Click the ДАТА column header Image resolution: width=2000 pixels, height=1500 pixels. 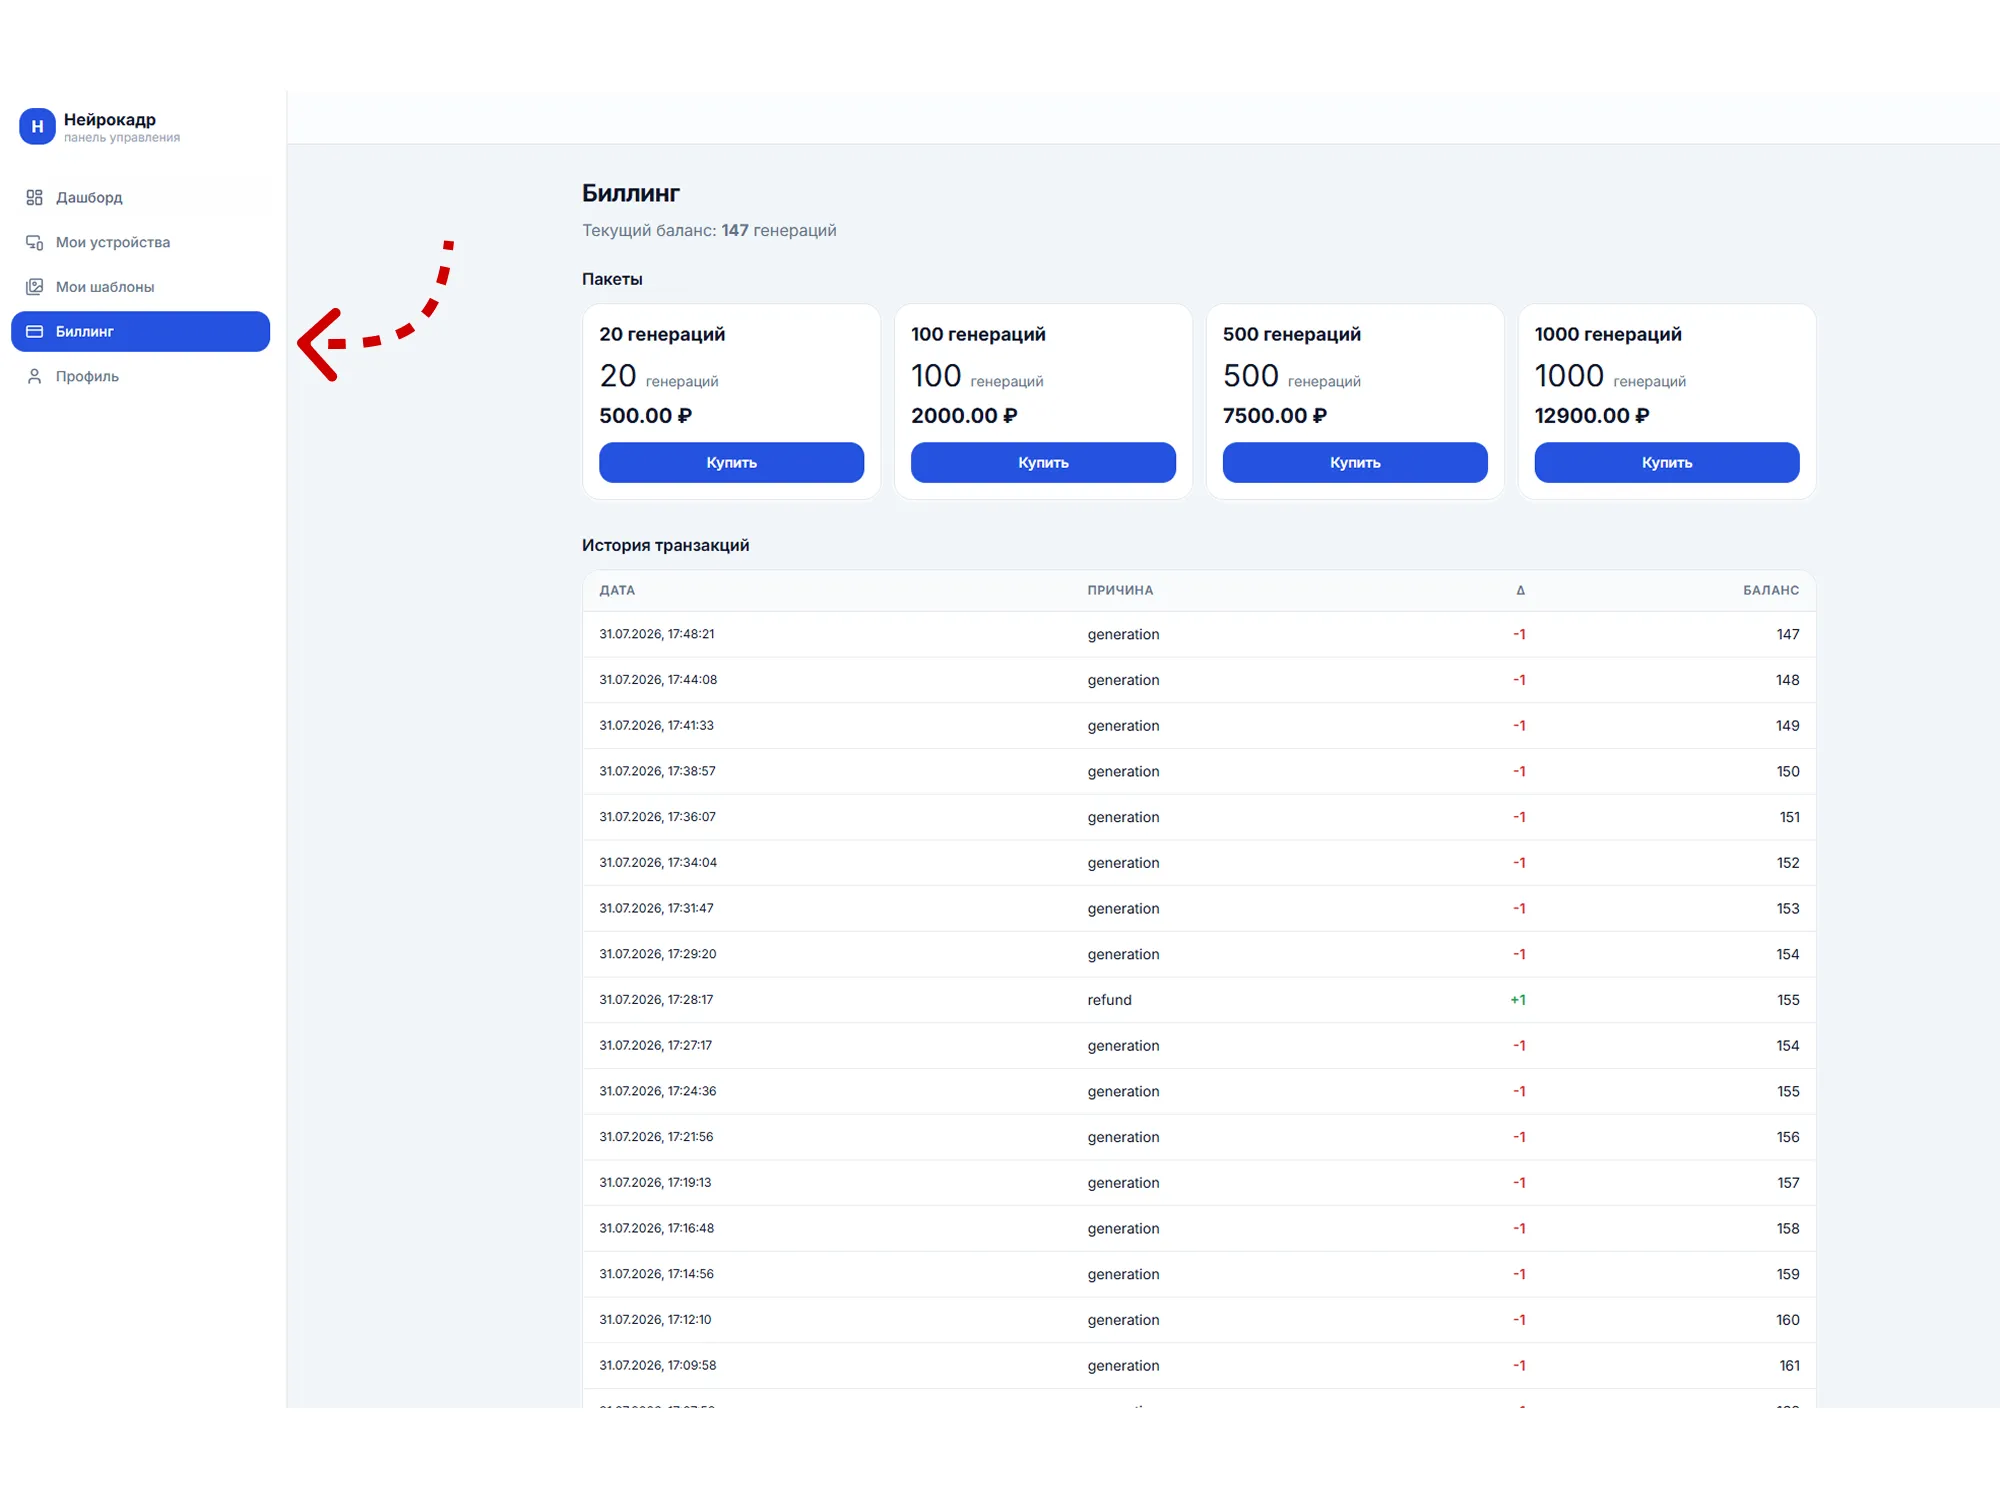point(617,590)
